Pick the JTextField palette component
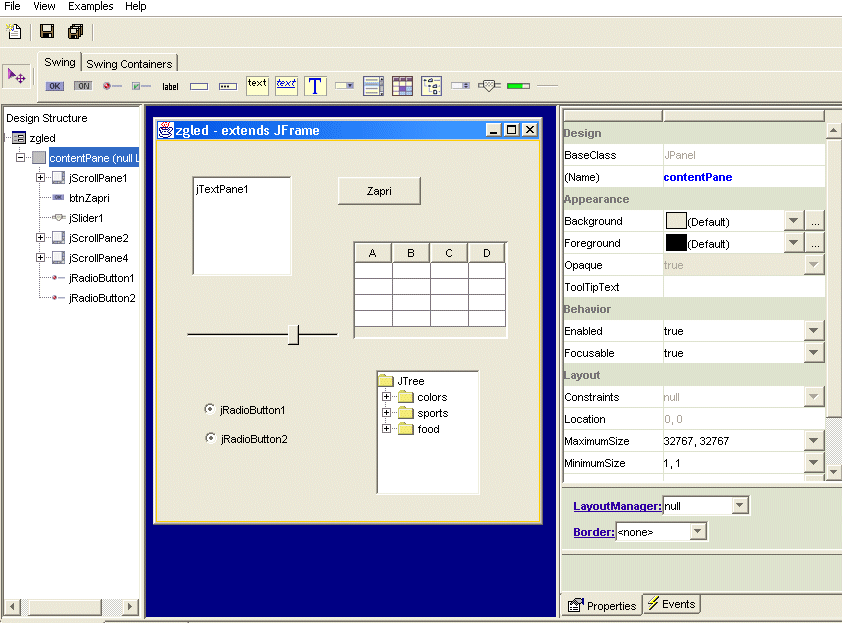The image size is (842, 623). tap(199, 86)
